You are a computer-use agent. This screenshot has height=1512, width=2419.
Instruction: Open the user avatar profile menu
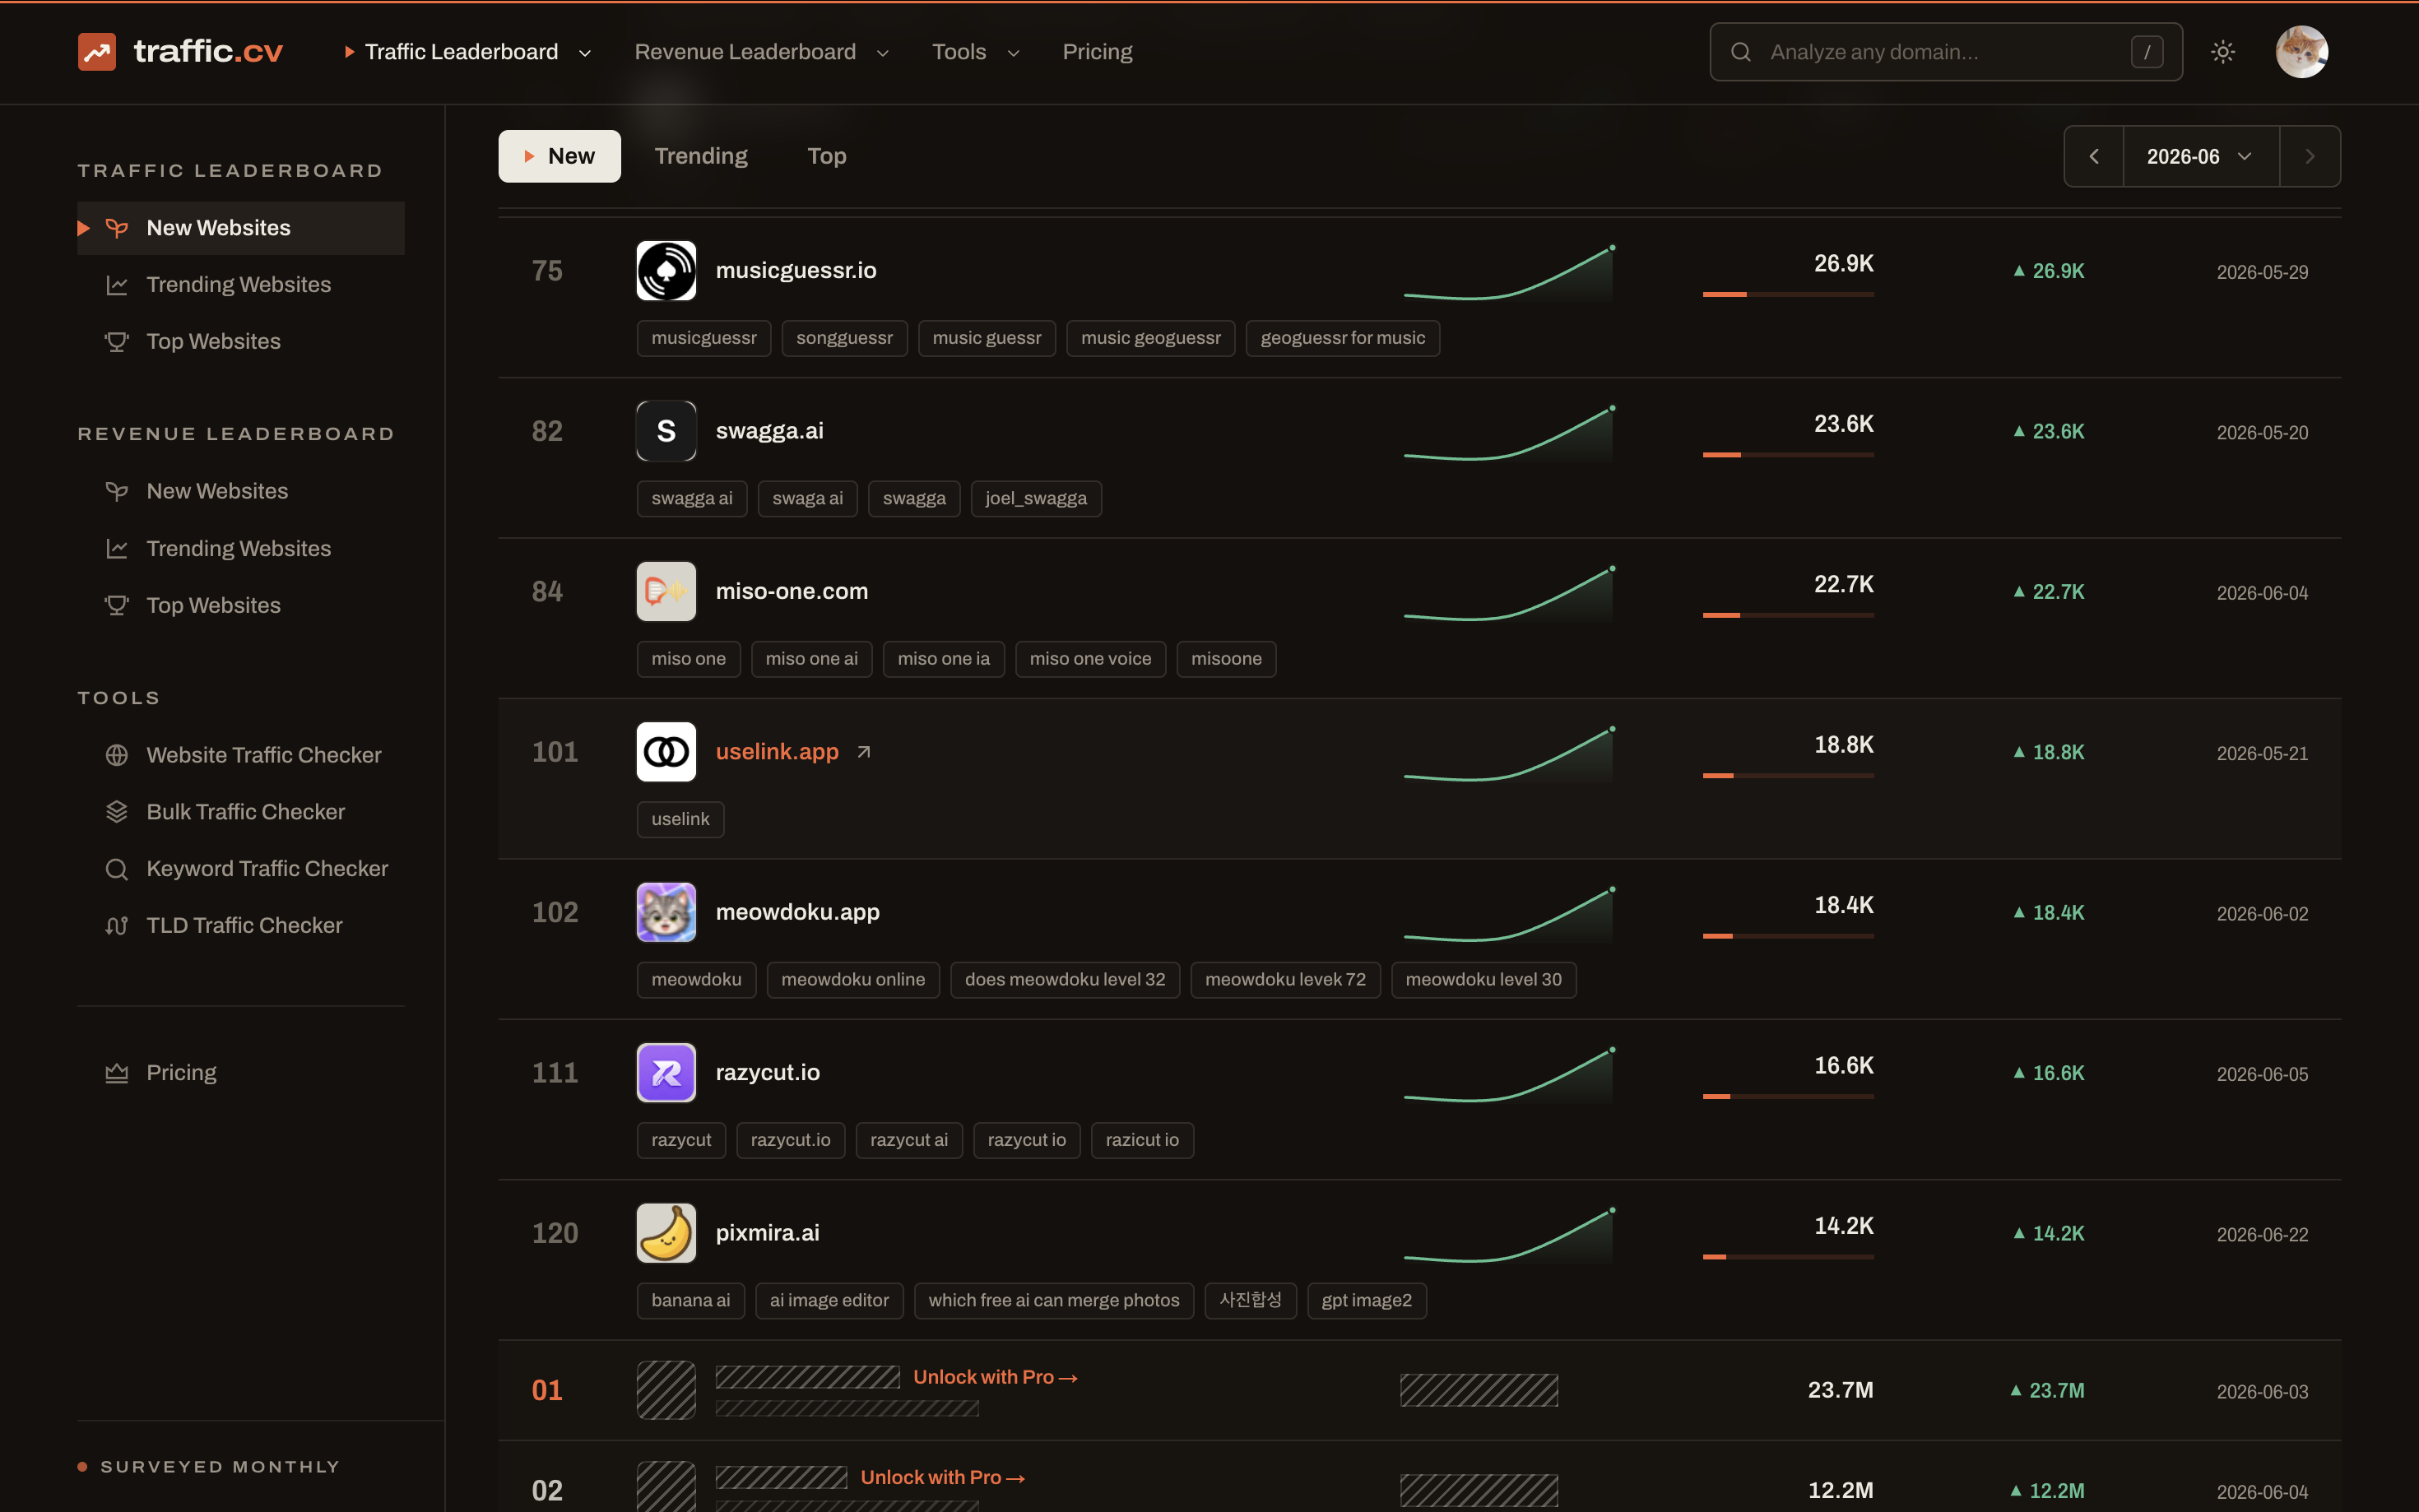point(2301,52)
